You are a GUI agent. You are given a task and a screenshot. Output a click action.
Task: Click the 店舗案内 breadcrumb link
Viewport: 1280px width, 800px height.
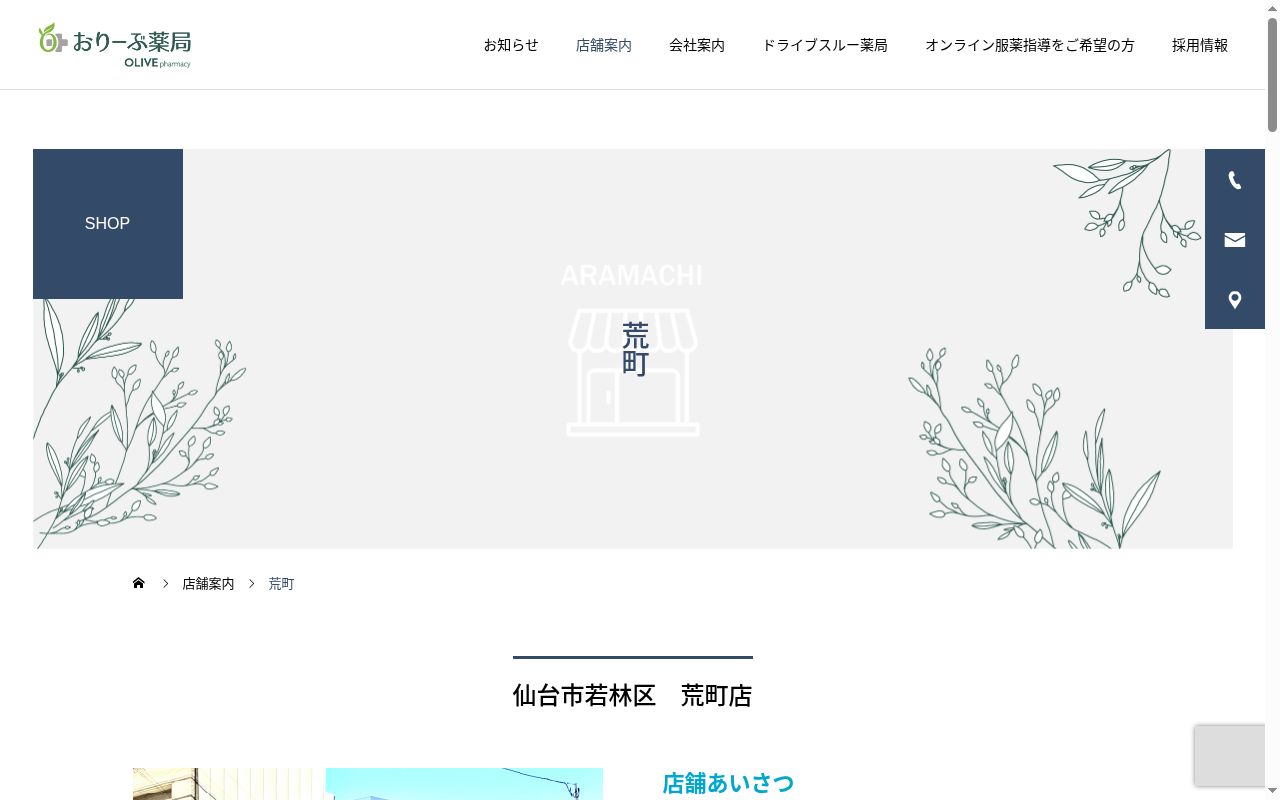pos(208,584)
